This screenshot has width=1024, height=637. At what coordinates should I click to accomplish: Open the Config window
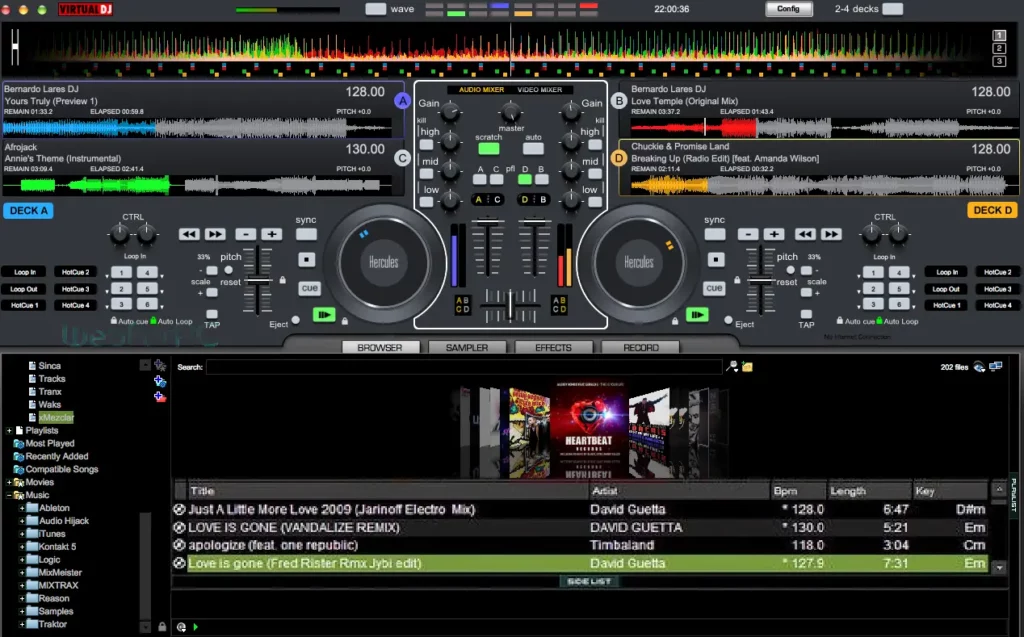point(788,9)
